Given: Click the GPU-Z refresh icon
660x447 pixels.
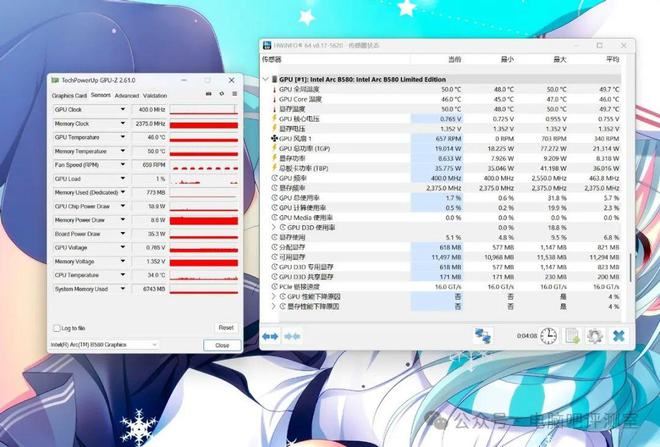Looking at the screenshot, I should coord(221,94).
